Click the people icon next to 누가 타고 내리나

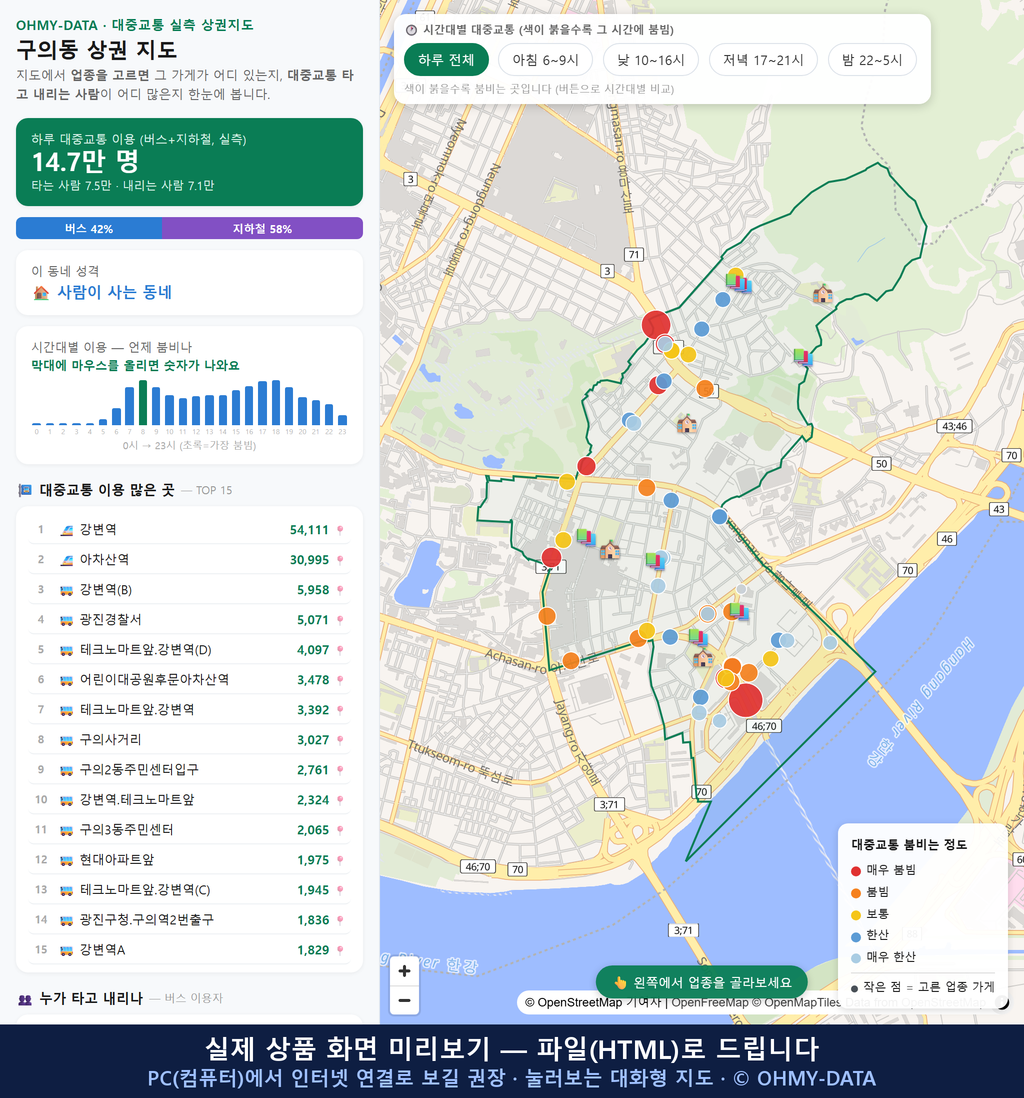[x=25, y=999]
